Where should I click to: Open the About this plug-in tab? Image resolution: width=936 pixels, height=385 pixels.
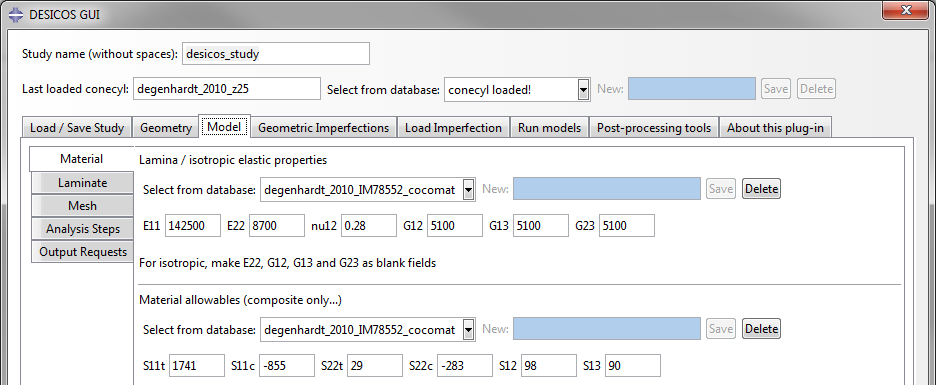point(775,128)
